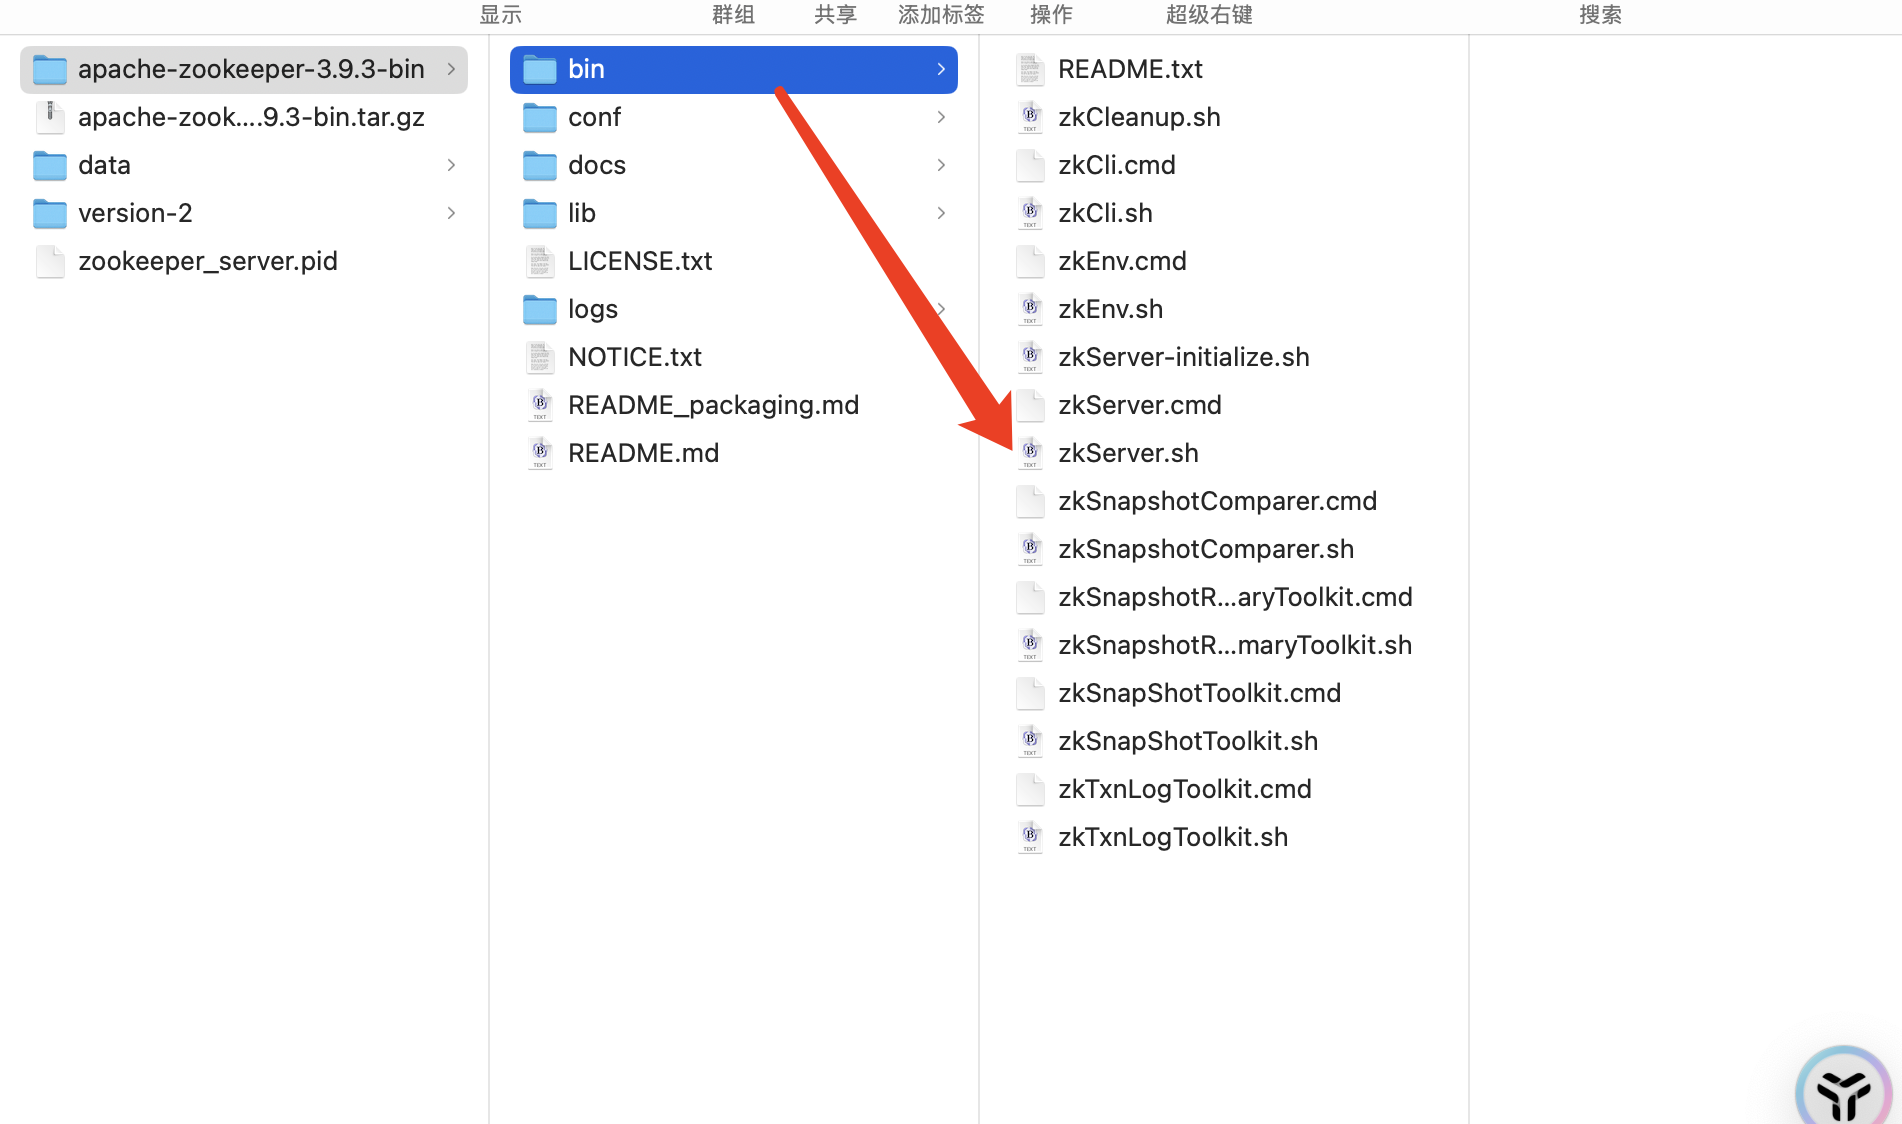The image size is (1902, 1124).
Task: Click the version-2 folder icon
Action: click(49, 214)
